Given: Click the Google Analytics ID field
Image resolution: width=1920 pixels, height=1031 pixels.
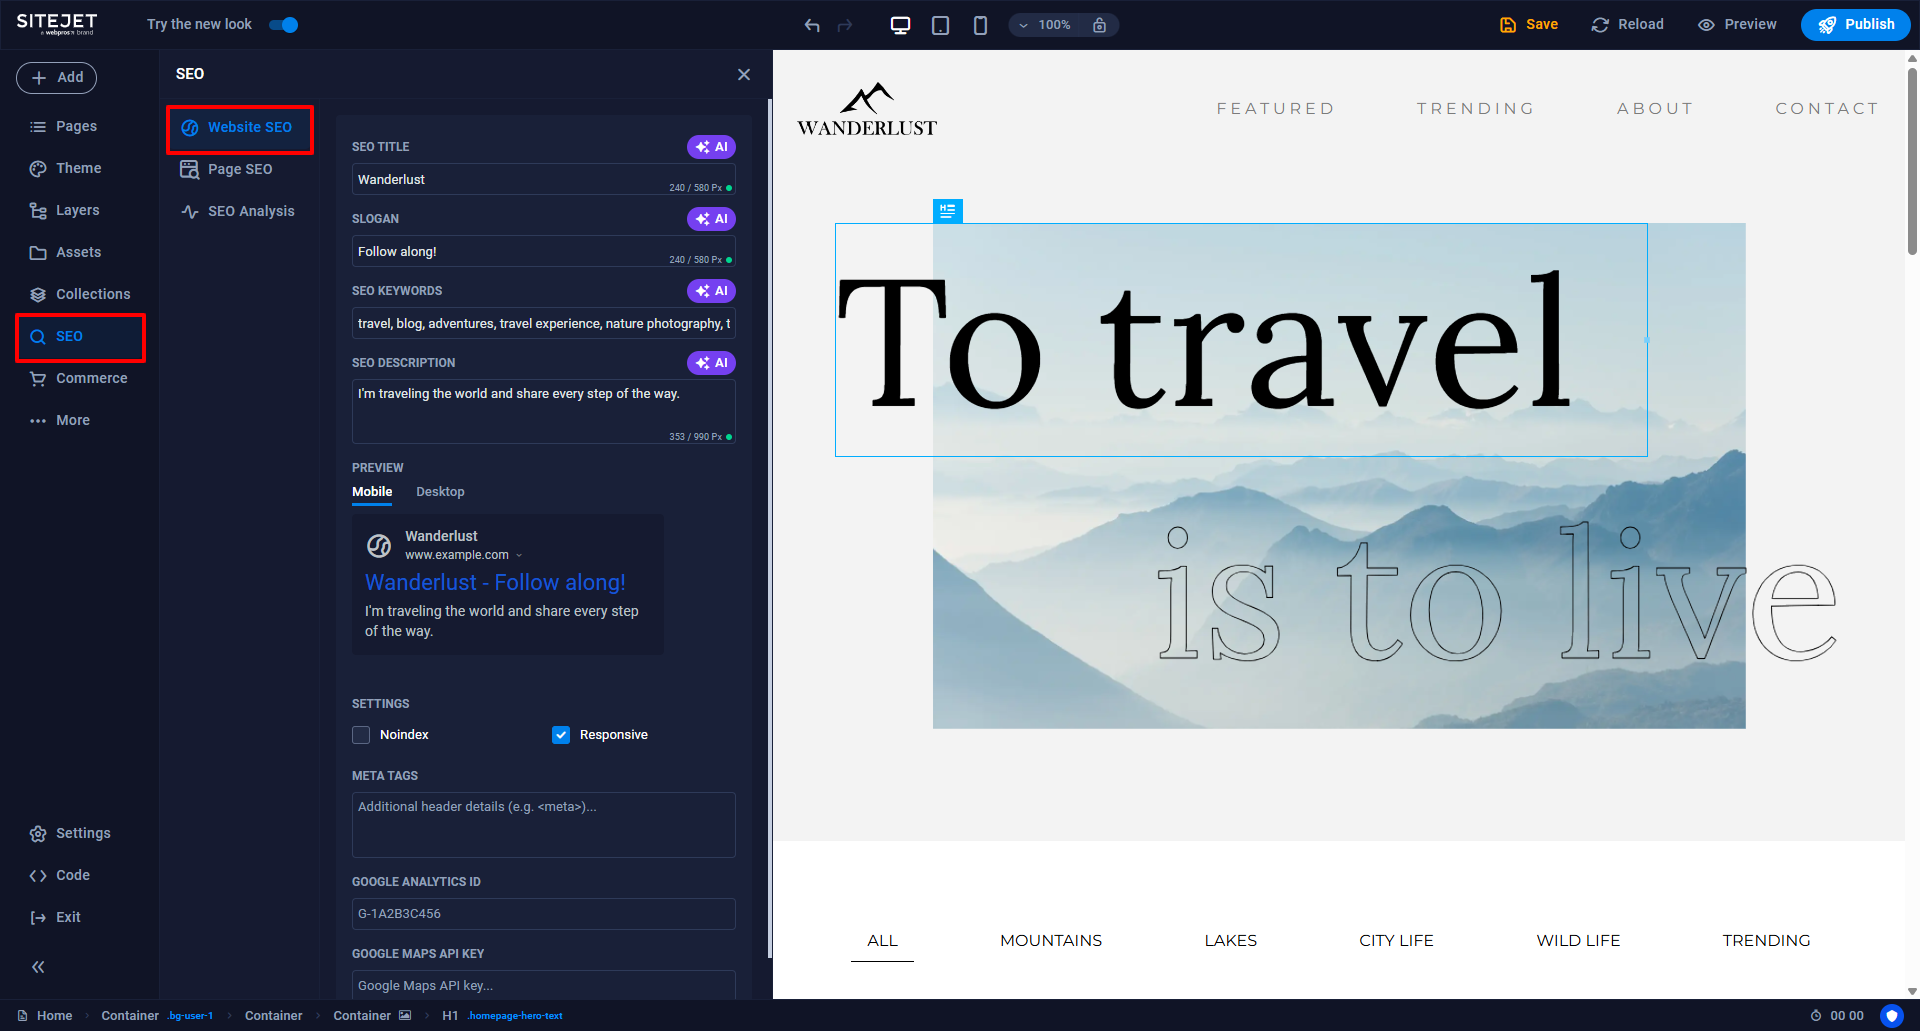Looking at the screenshot, I should 544,913.
